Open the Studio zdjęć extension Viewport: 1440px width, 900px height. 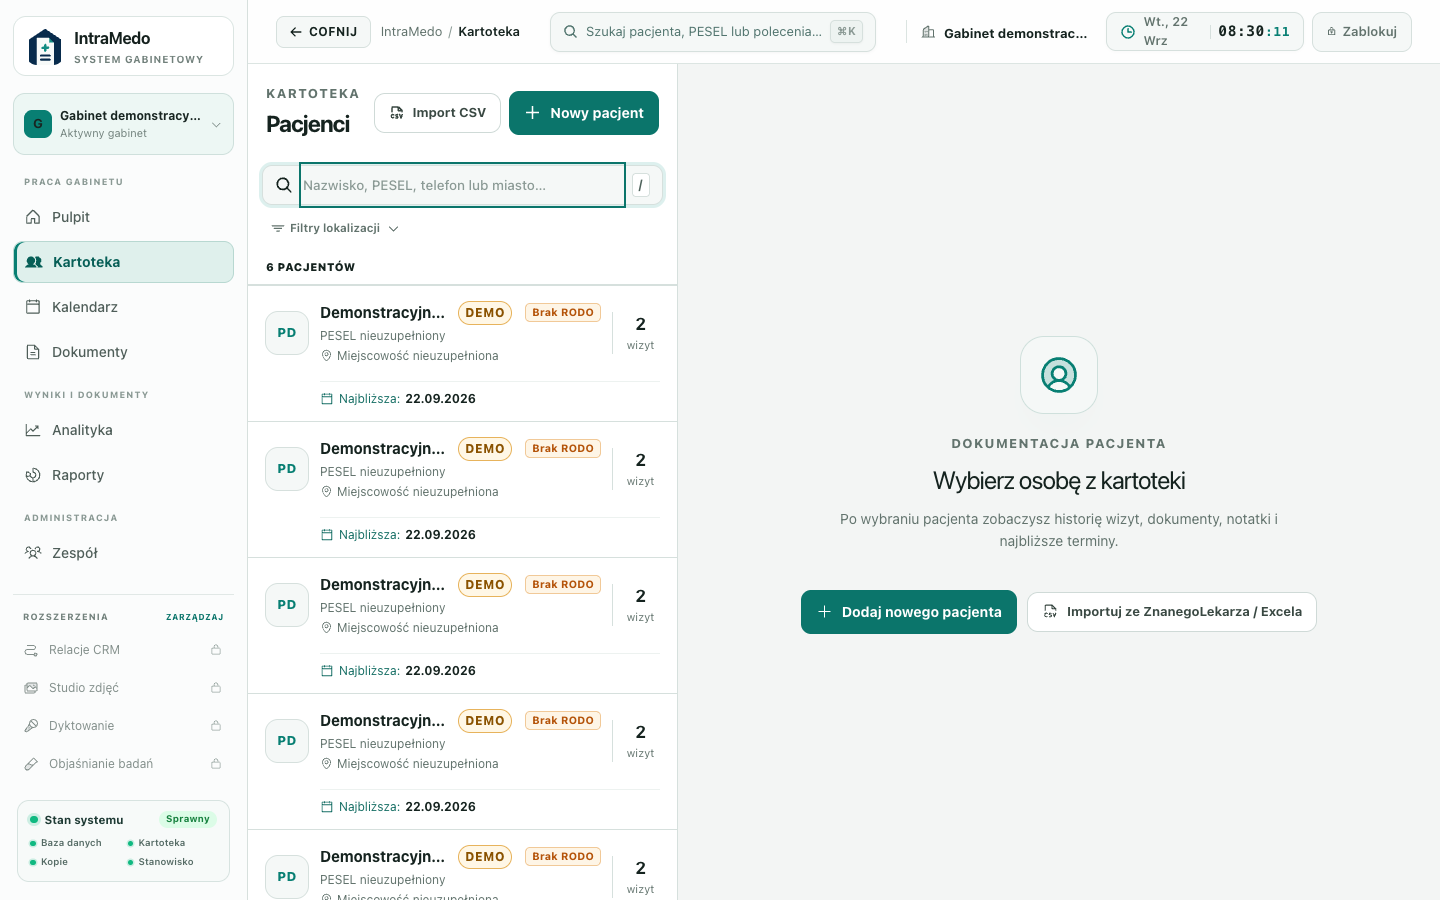(123, 688)
